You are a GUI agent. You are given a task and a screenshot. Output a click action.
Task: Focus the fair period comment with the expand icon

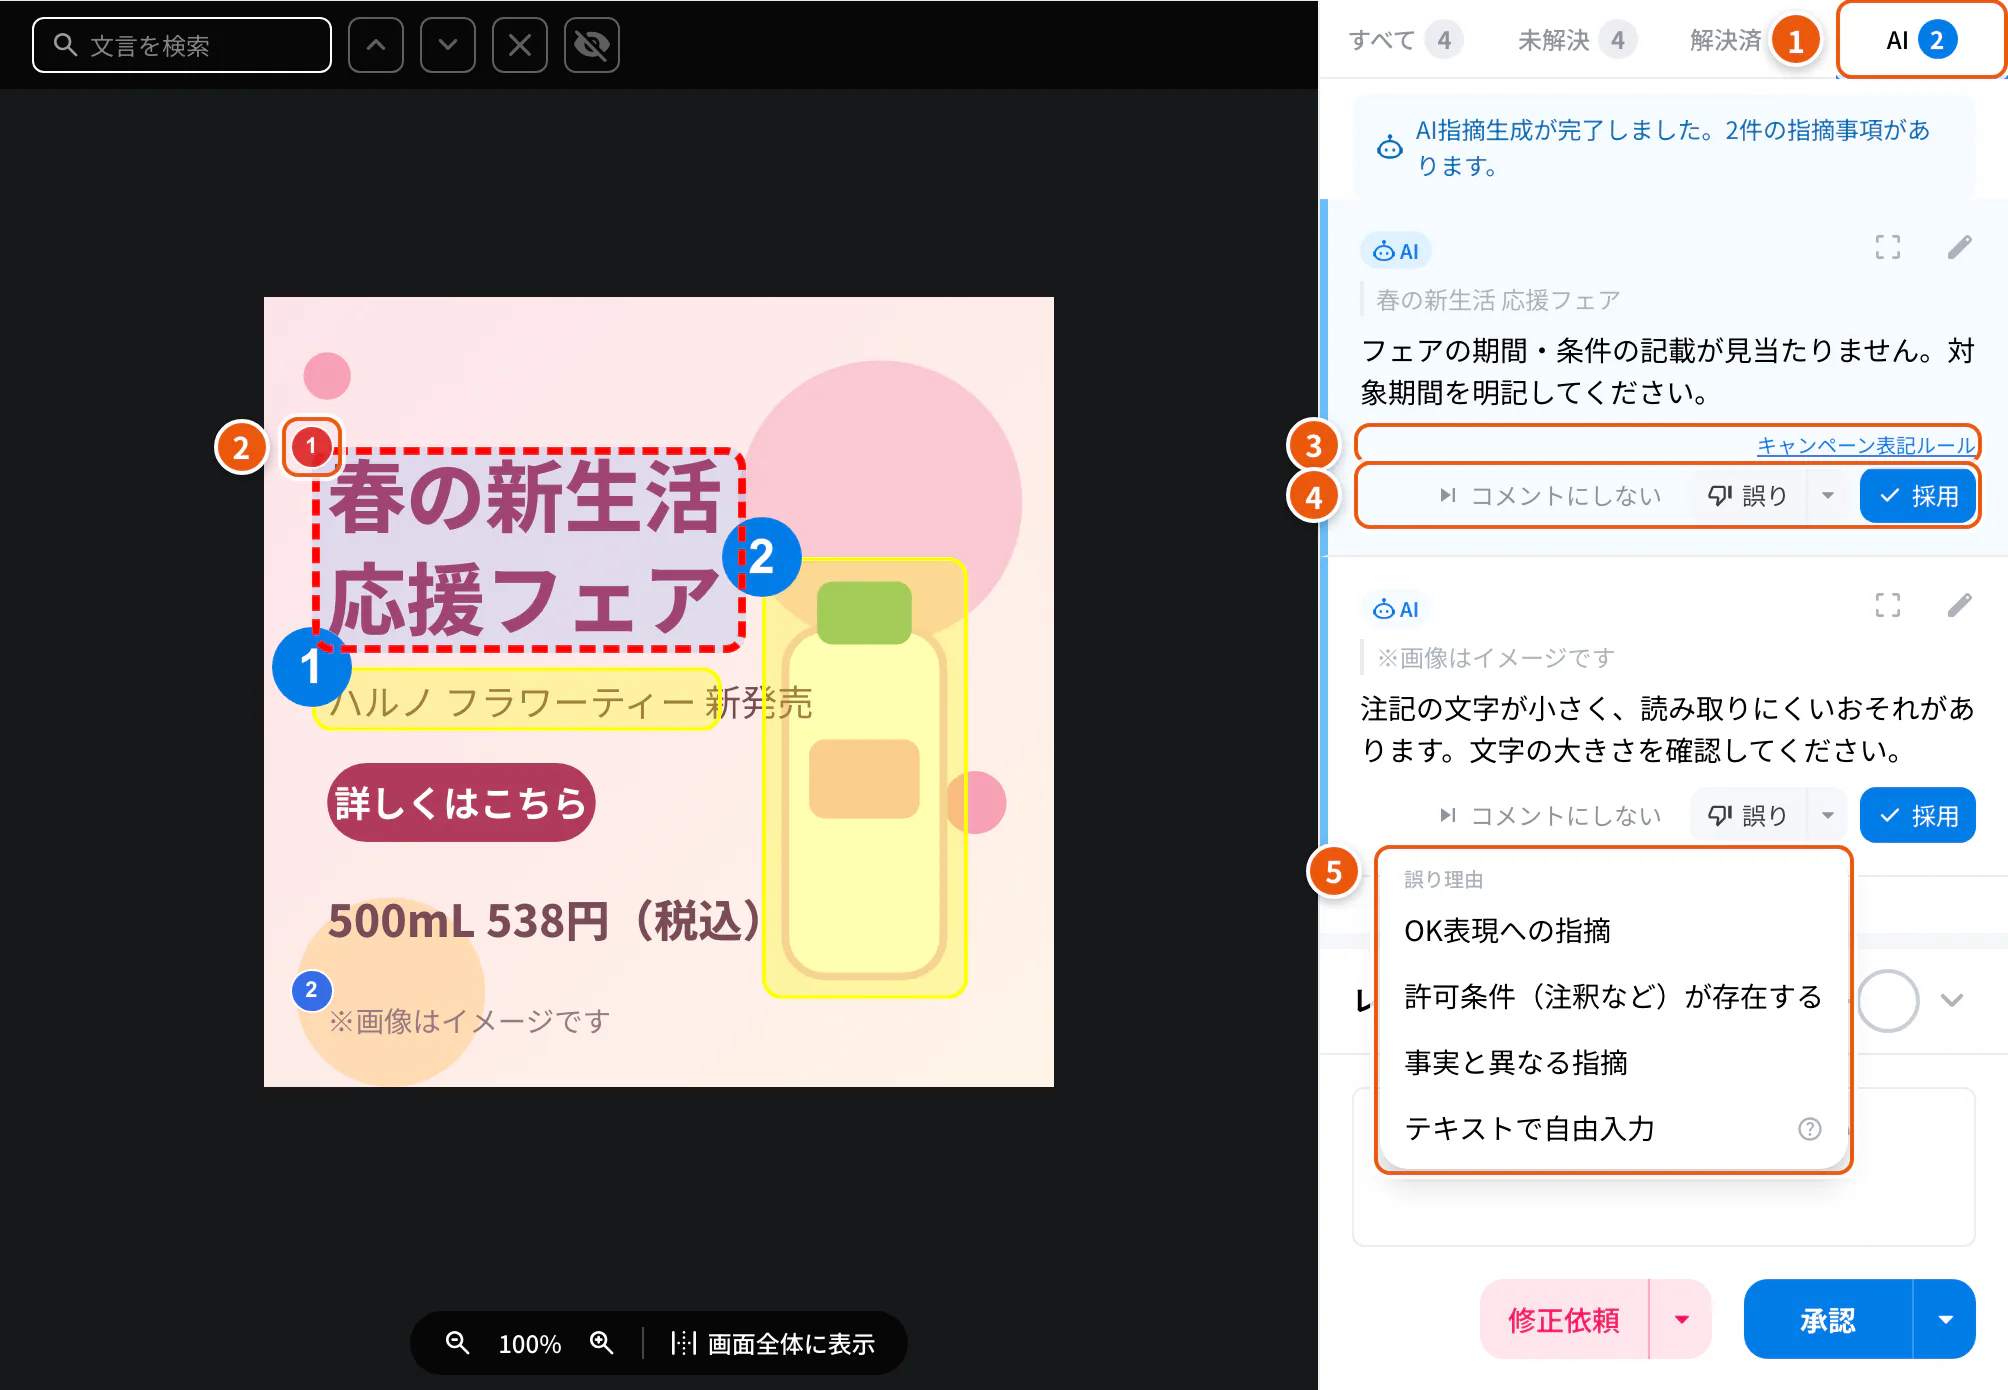coord(1888,247)
